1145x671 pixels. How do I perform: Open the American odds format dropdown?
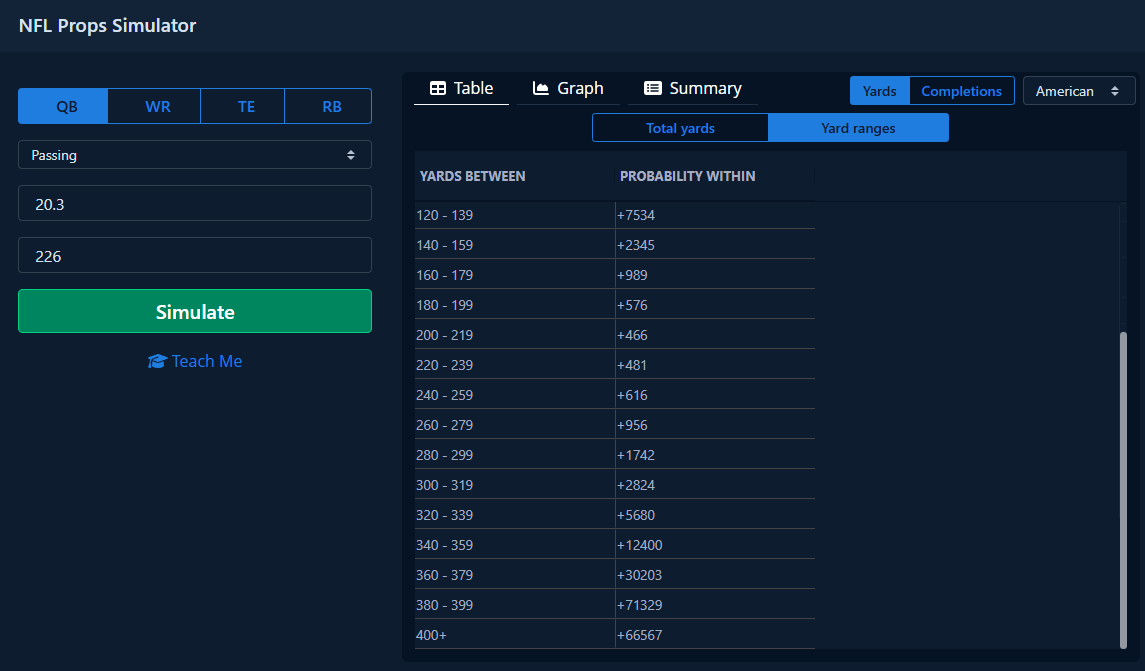[x=1078, y=91]
